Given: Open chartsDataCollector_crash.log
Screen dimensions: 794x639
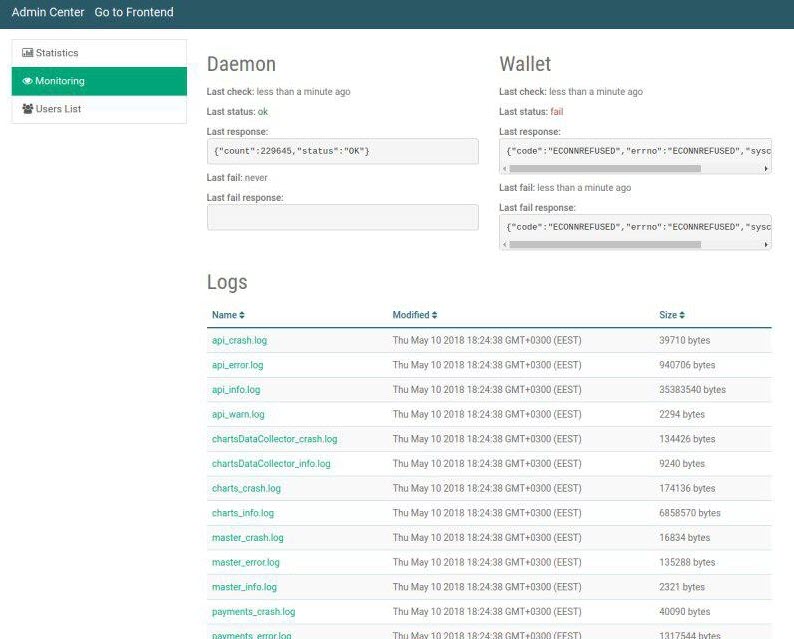Looking at the screenshot, I should [274, 439].
